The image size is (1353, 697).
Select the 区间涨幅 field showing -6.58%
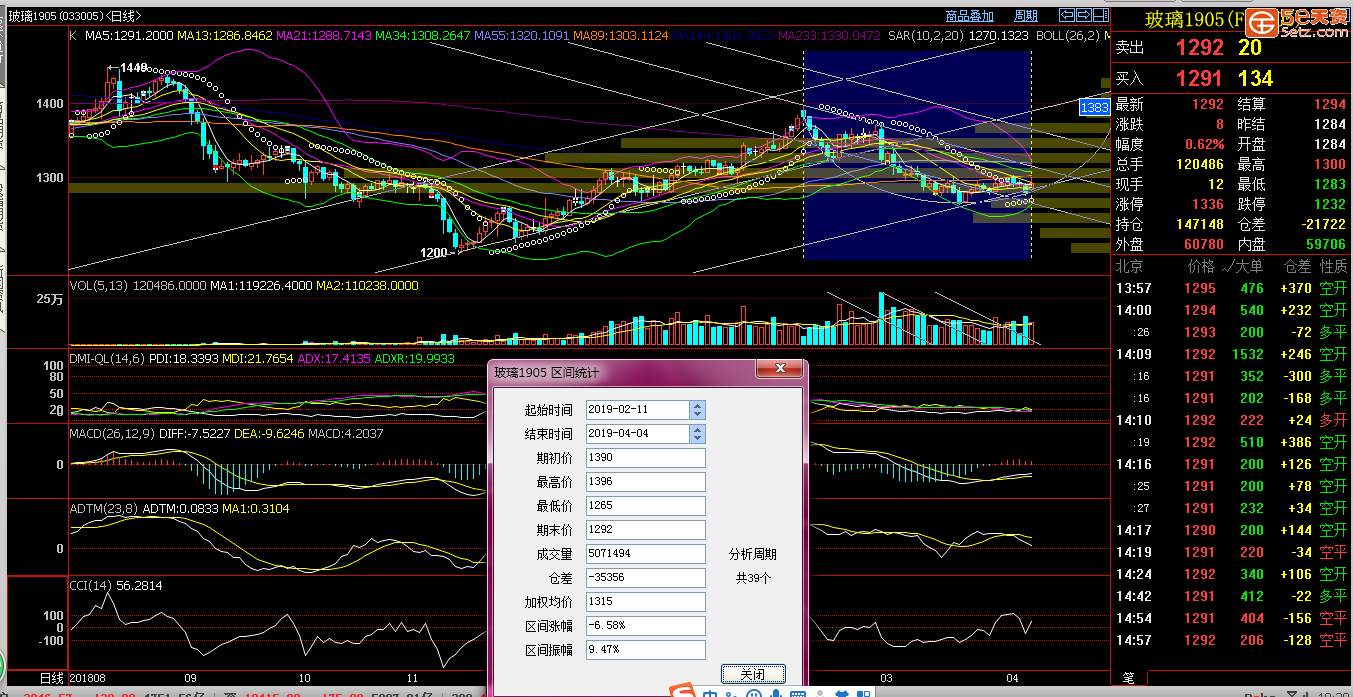point(645,626)
